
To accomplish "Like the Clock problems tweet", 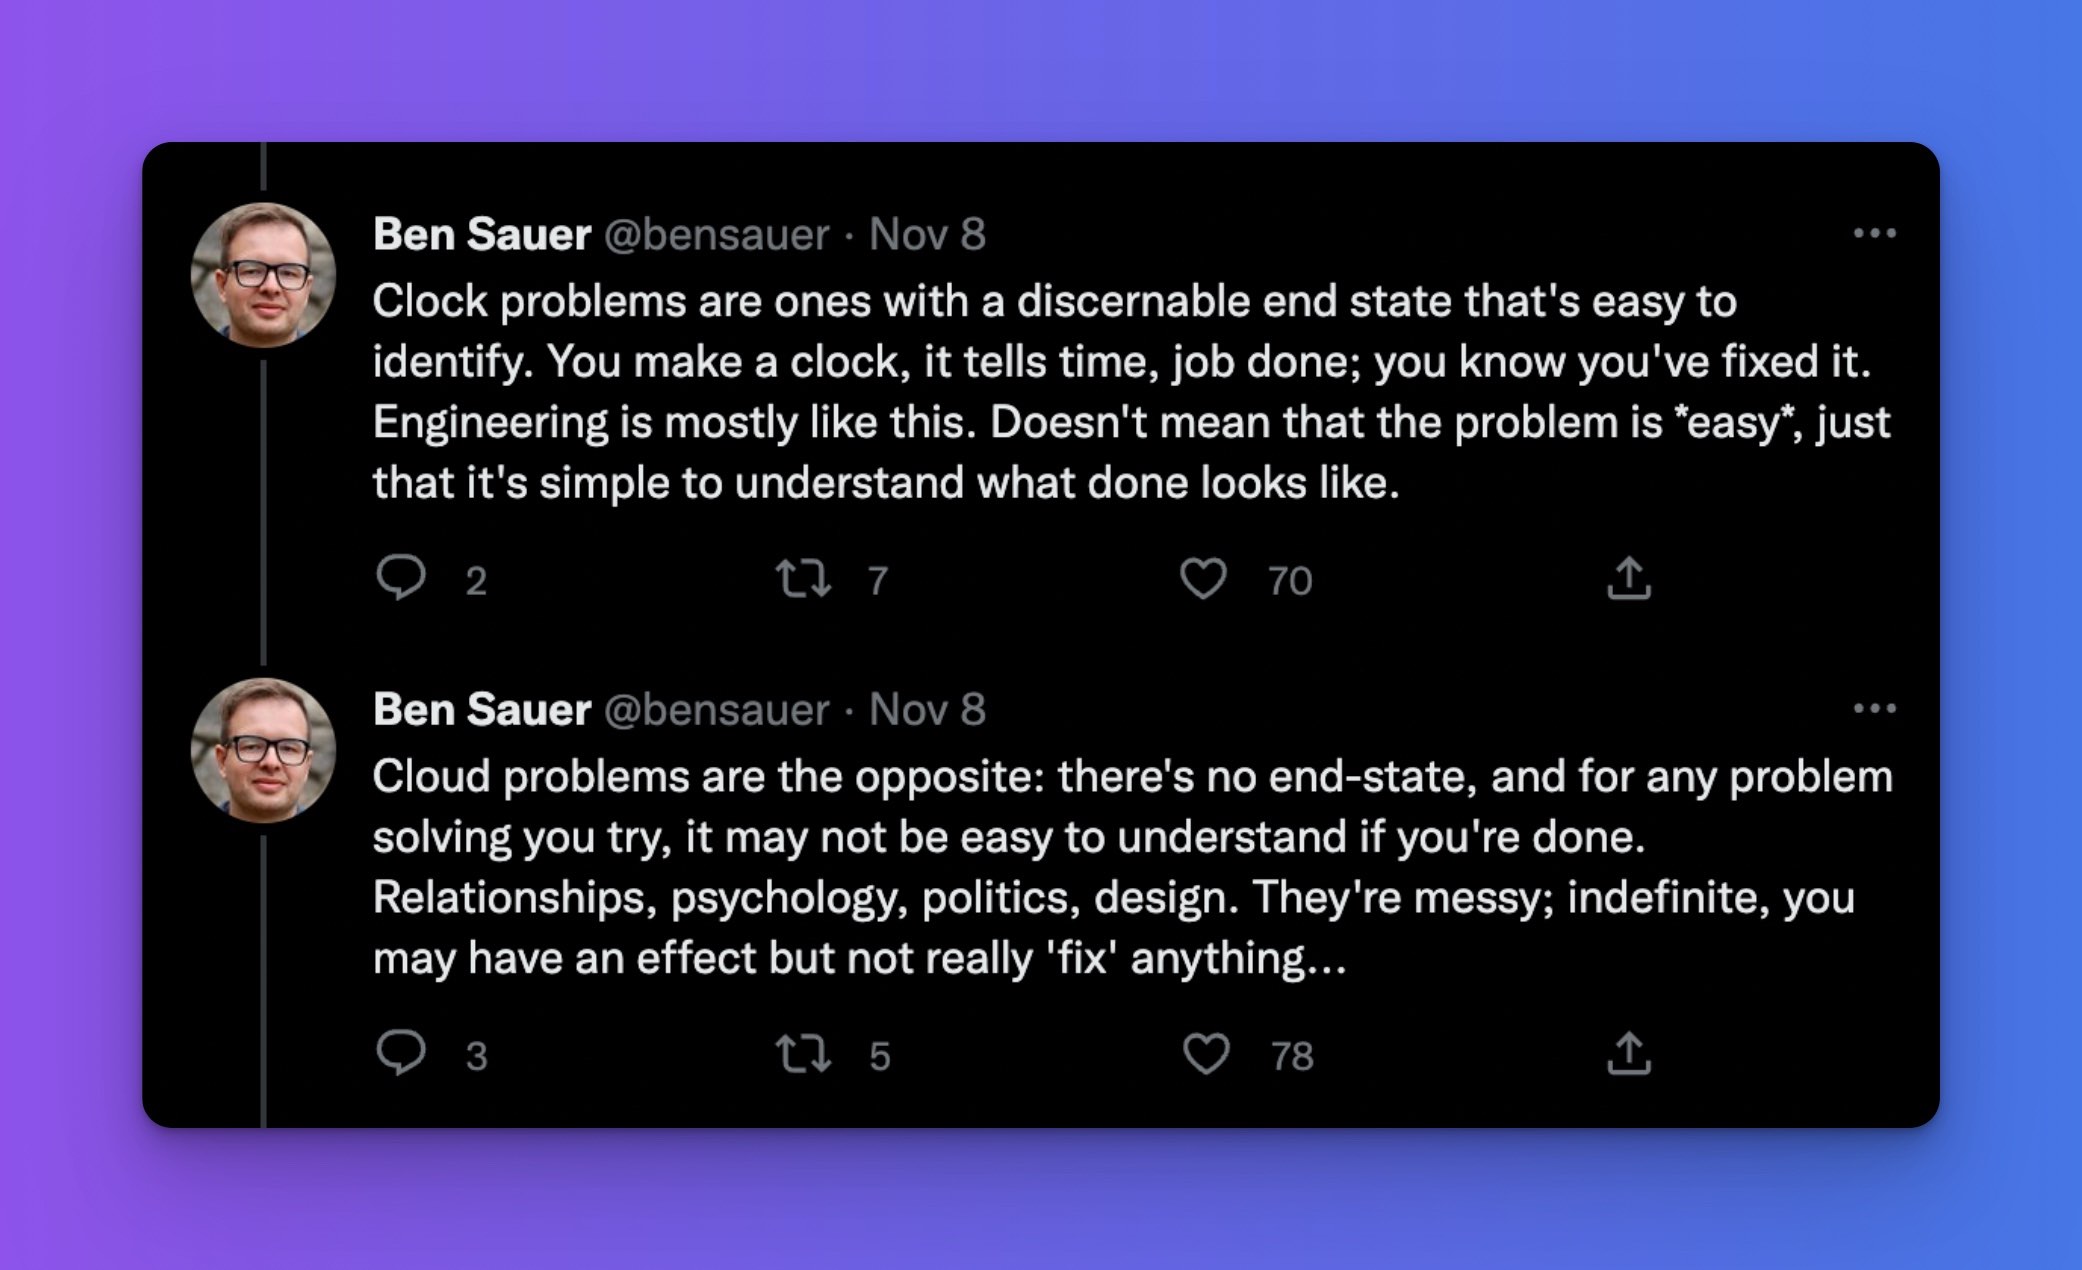I will coord(1203,578).
